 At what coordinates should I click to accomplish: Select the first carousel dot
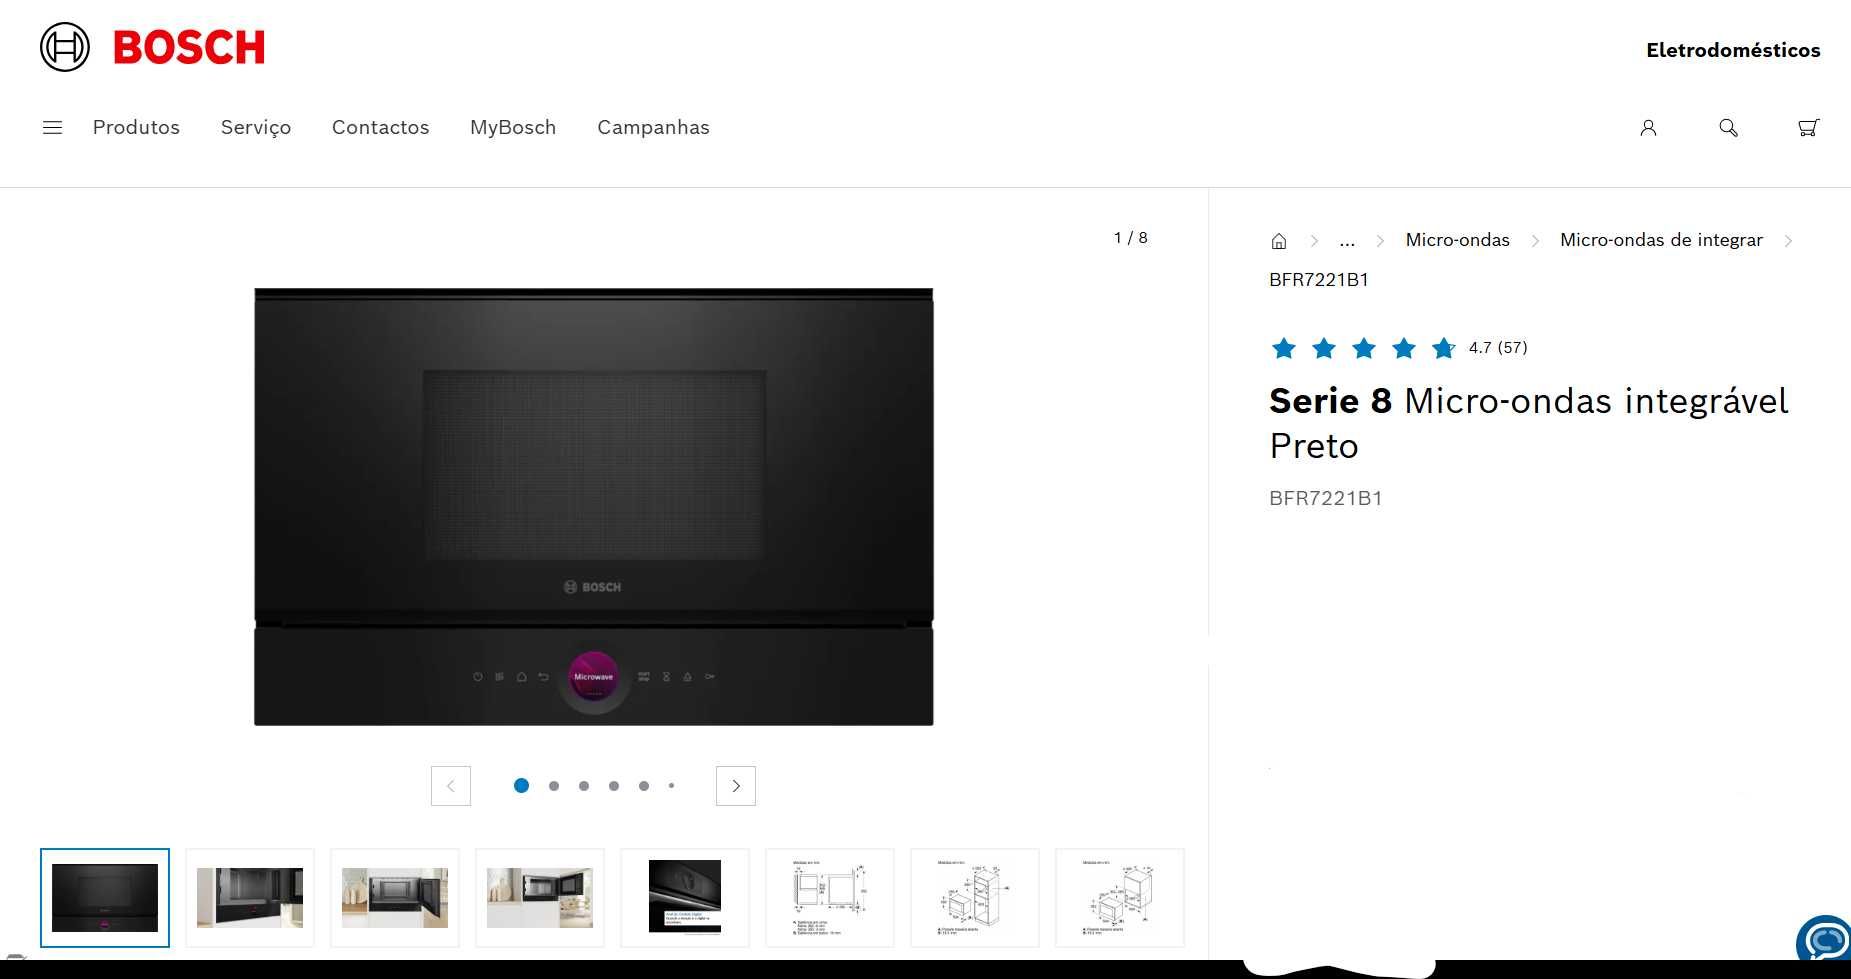click(x=521, y=786)
